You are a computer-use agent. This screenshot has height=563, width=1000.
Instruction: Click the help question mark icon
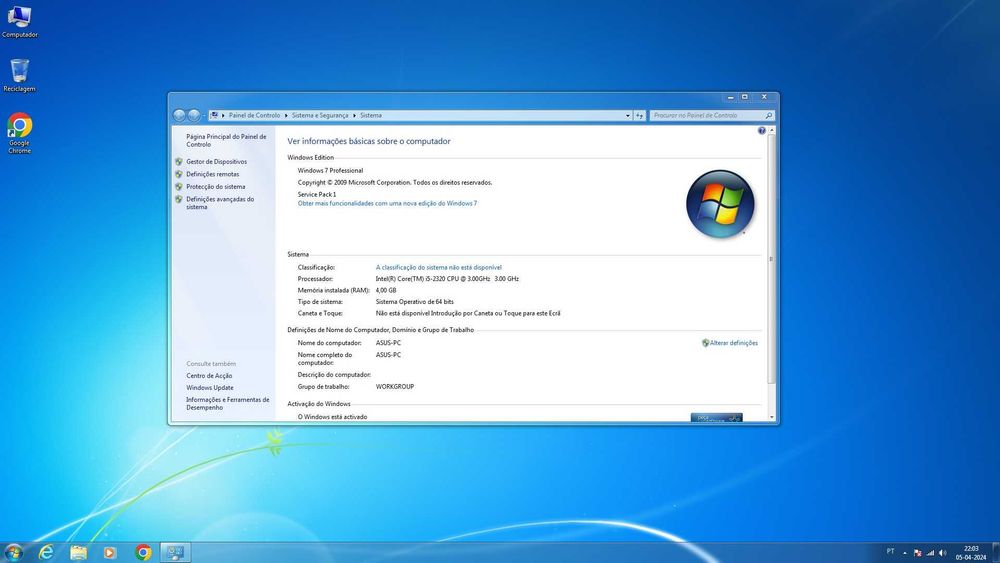point(761,131)
